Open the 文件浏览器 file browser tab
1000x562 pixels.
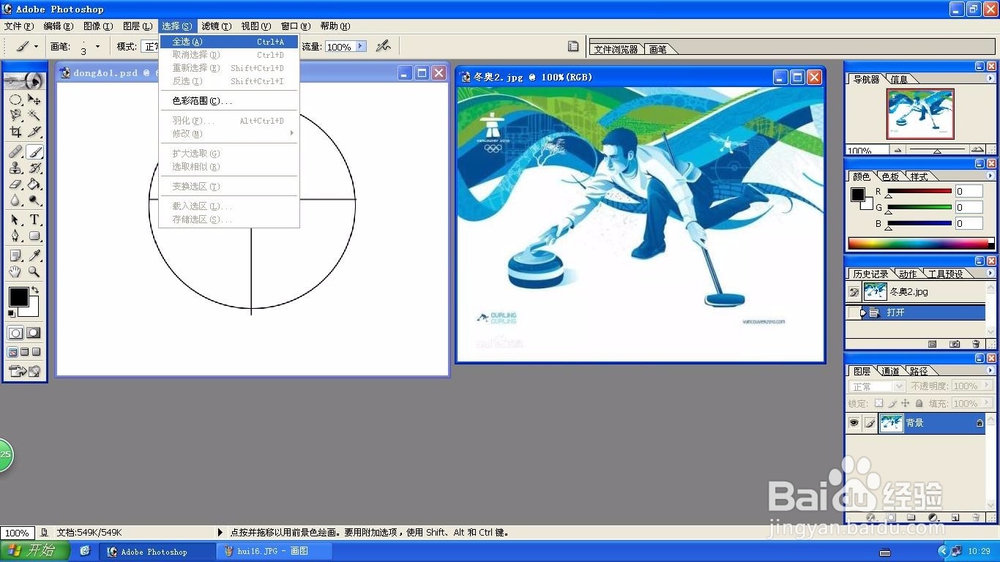coord(615,49)
